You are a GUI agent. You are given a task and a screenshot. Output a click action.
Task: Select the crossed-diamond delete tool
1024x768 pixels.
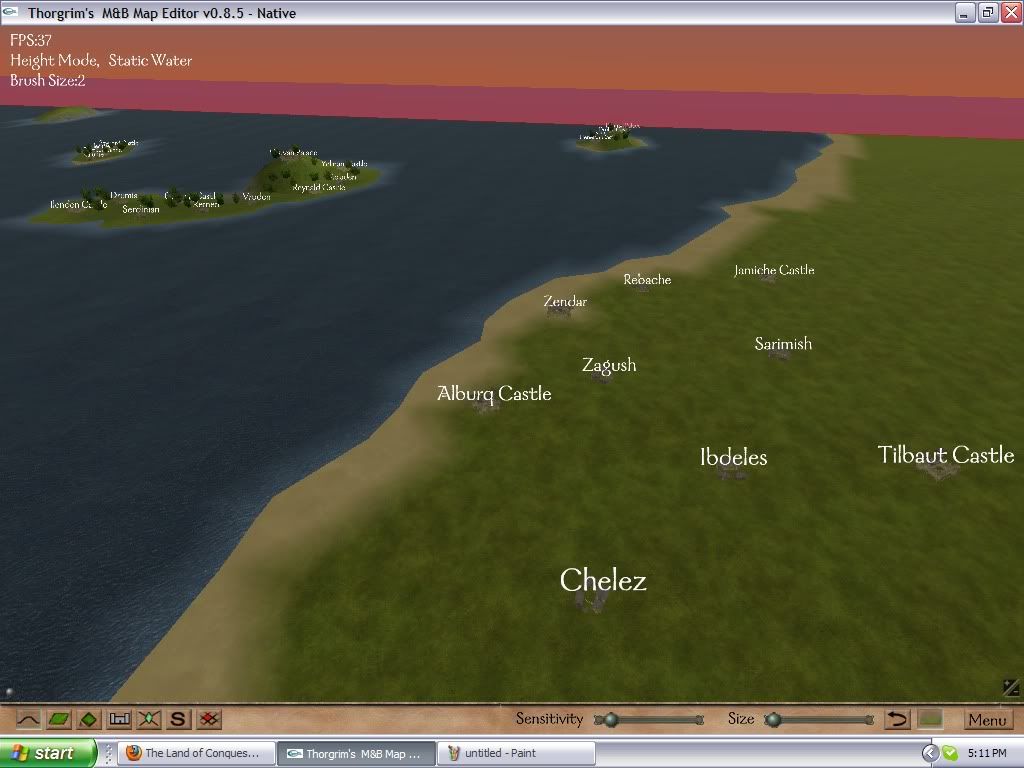coord(146,719)
